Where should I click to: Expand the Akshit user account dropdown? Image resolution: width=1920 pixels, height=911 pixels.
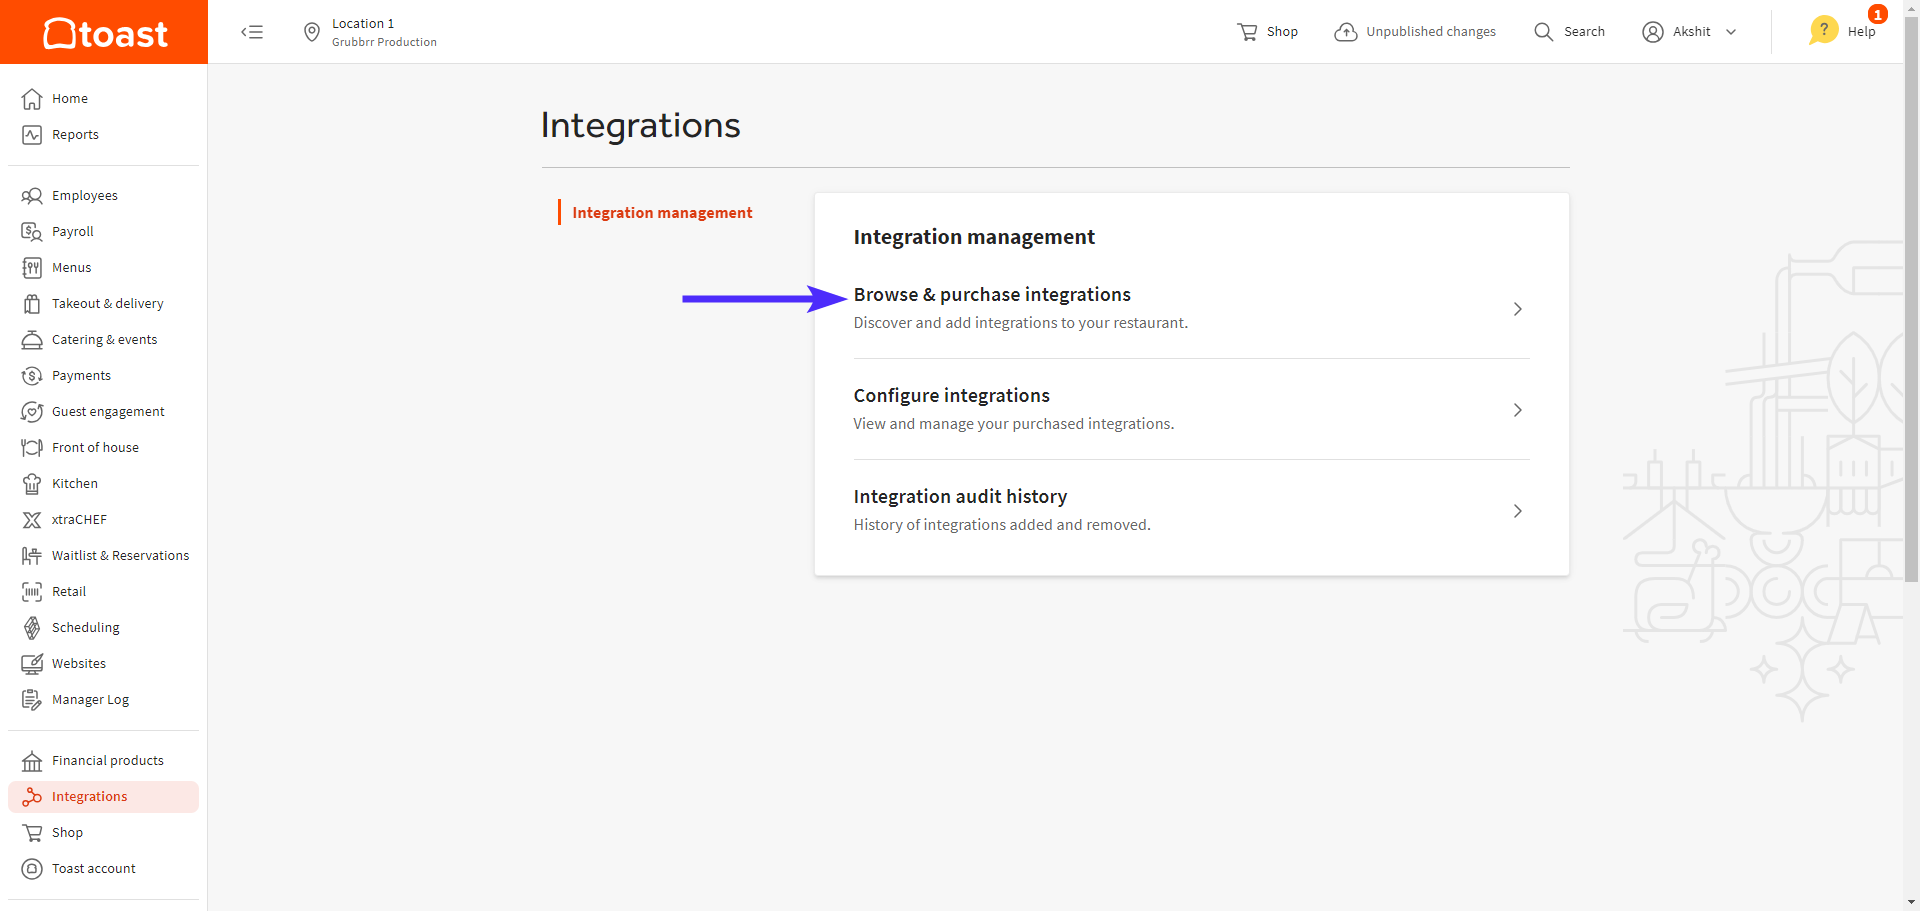coord(1731,32)
